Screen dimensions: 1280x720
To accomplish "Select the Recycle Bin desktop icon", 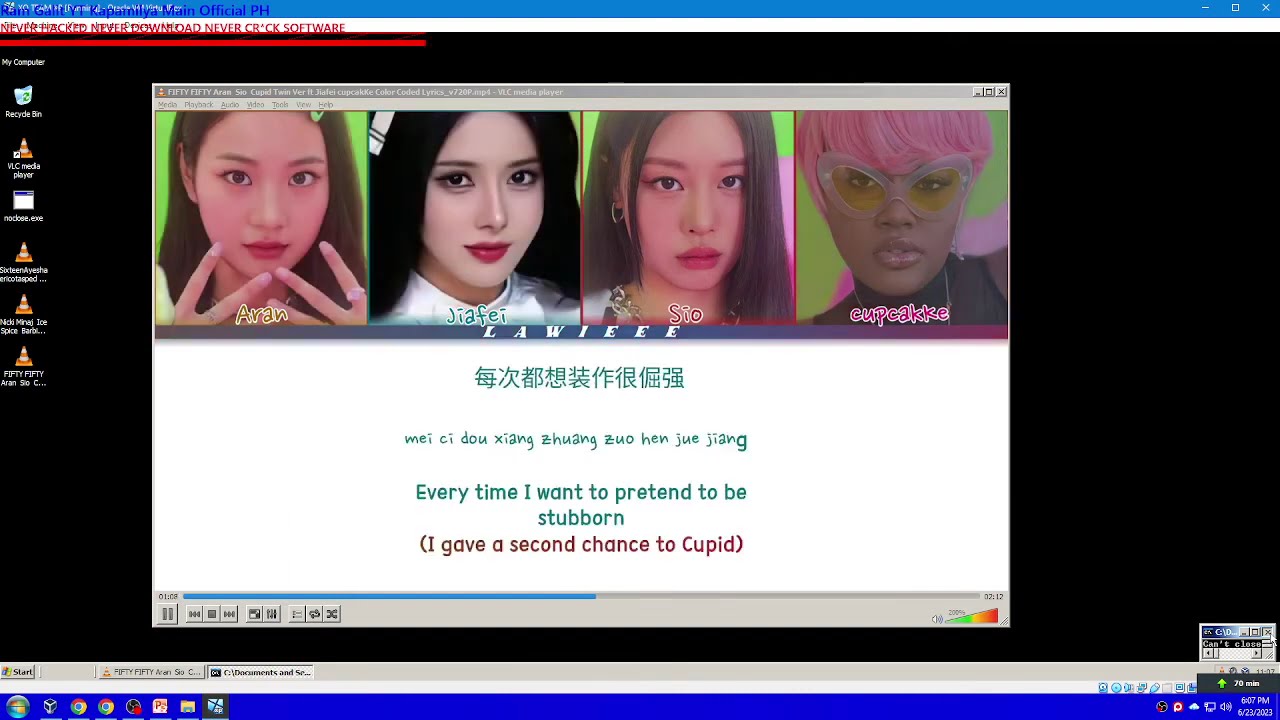I will coord(23,102).
